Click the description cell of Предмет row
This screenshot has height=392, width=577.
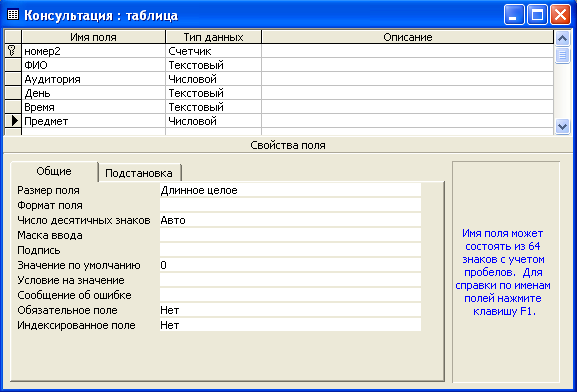408,121
